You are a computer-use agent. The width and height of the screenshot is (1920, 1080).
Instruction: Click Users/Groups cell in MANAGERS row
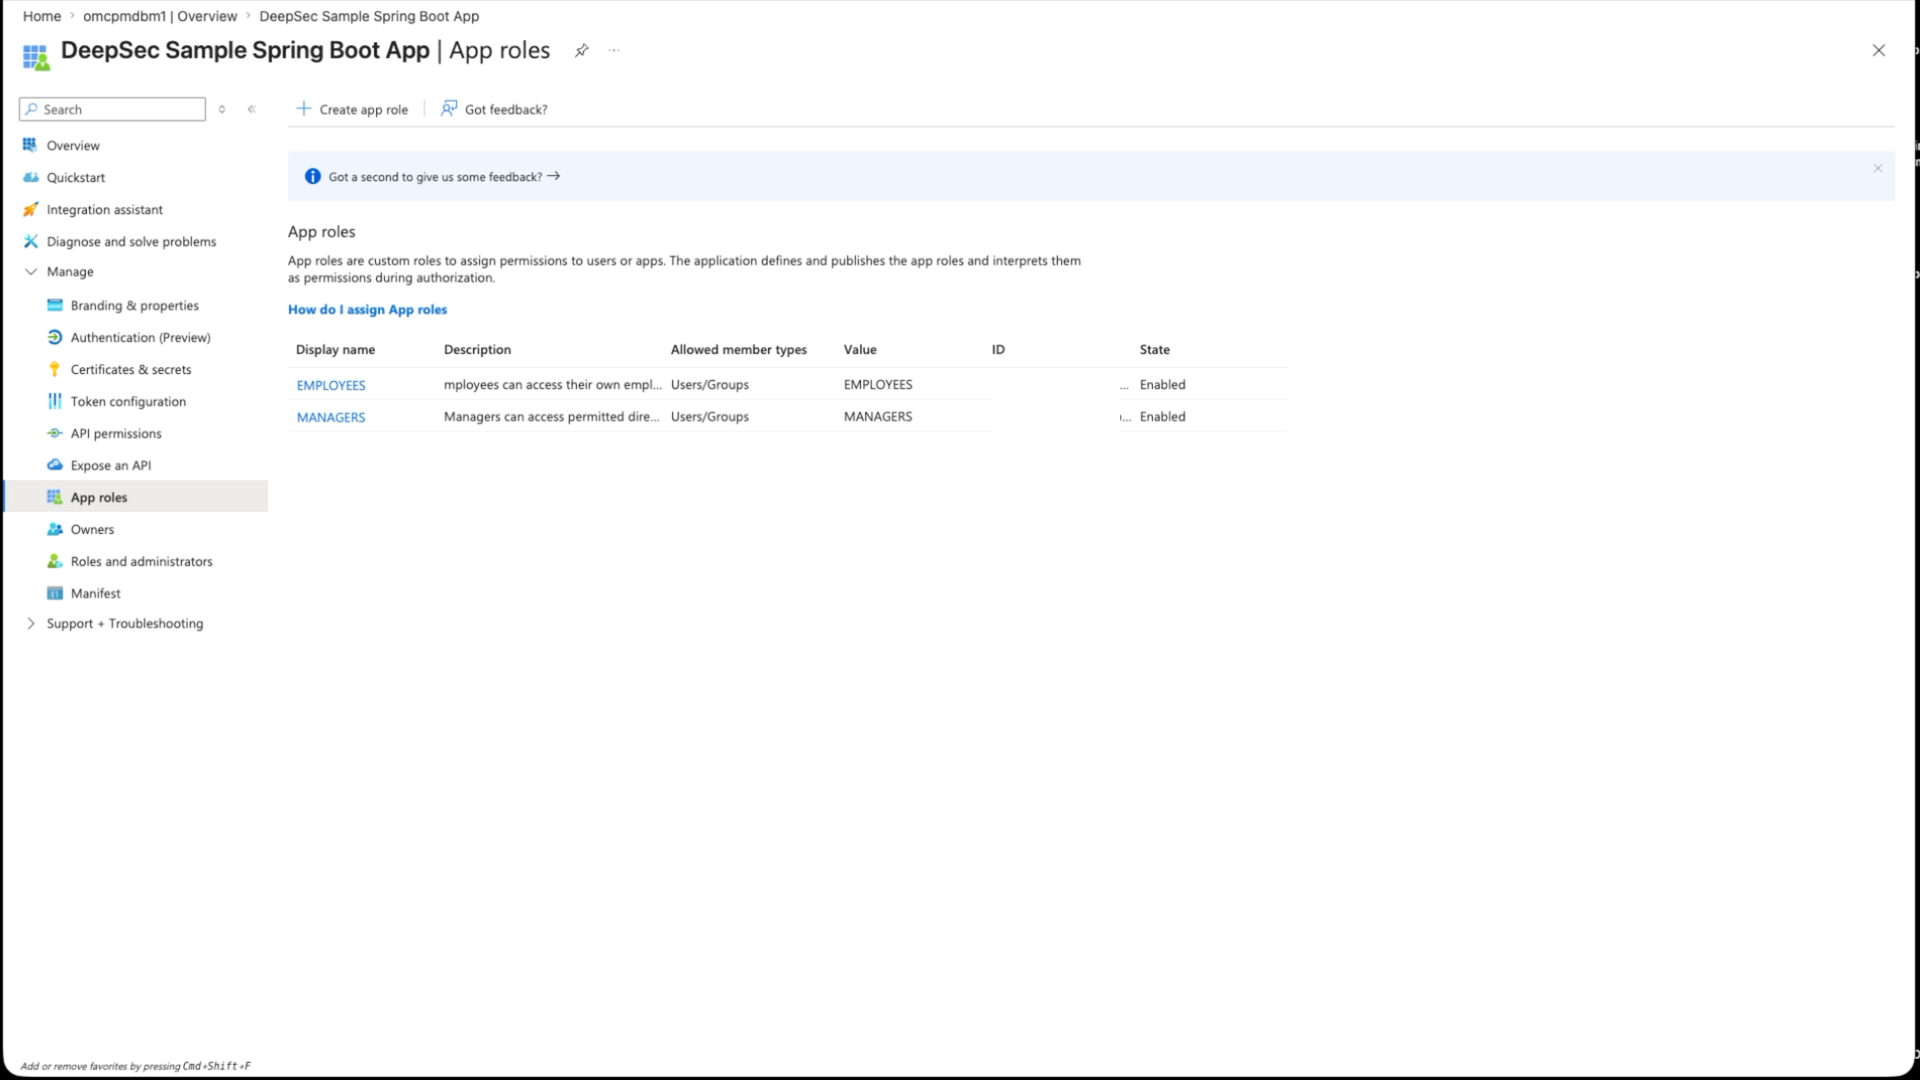click(x=709, y=416)
